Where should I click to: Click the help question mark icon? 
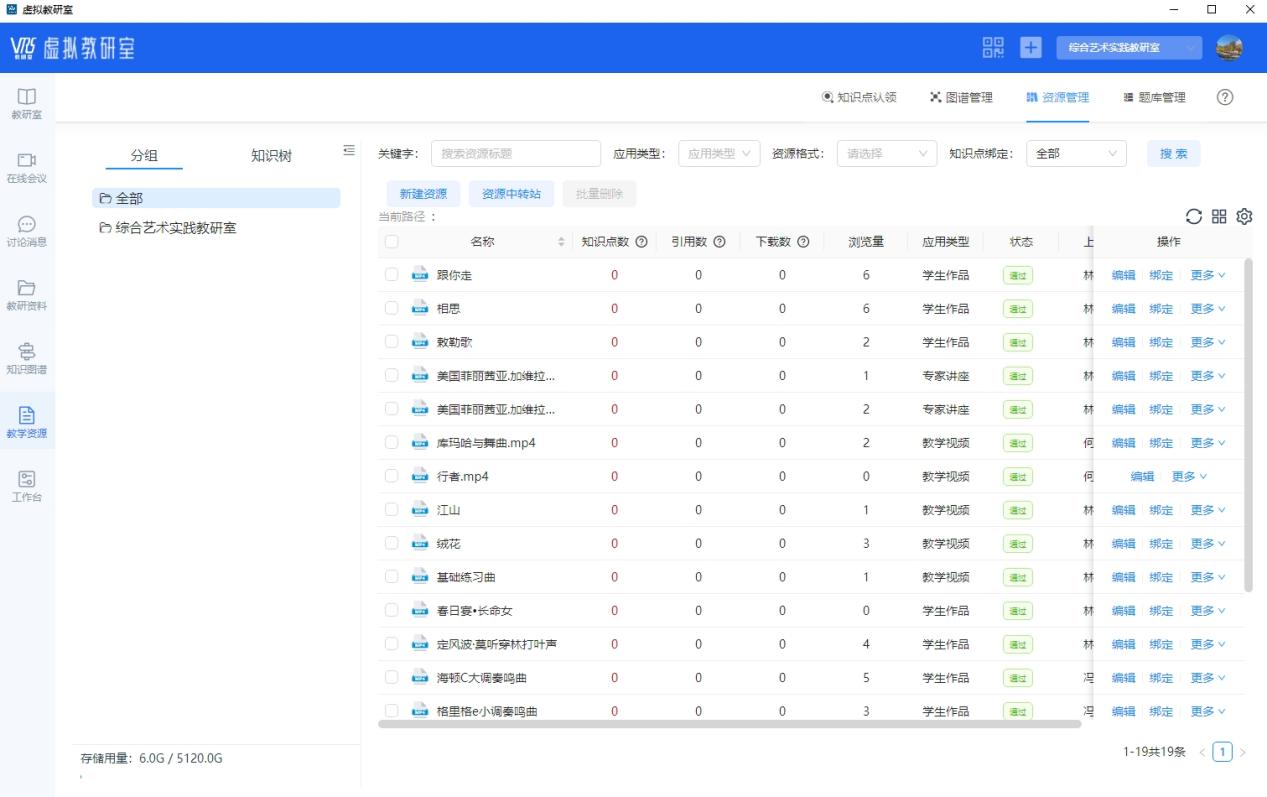[x=1224, y=97]
